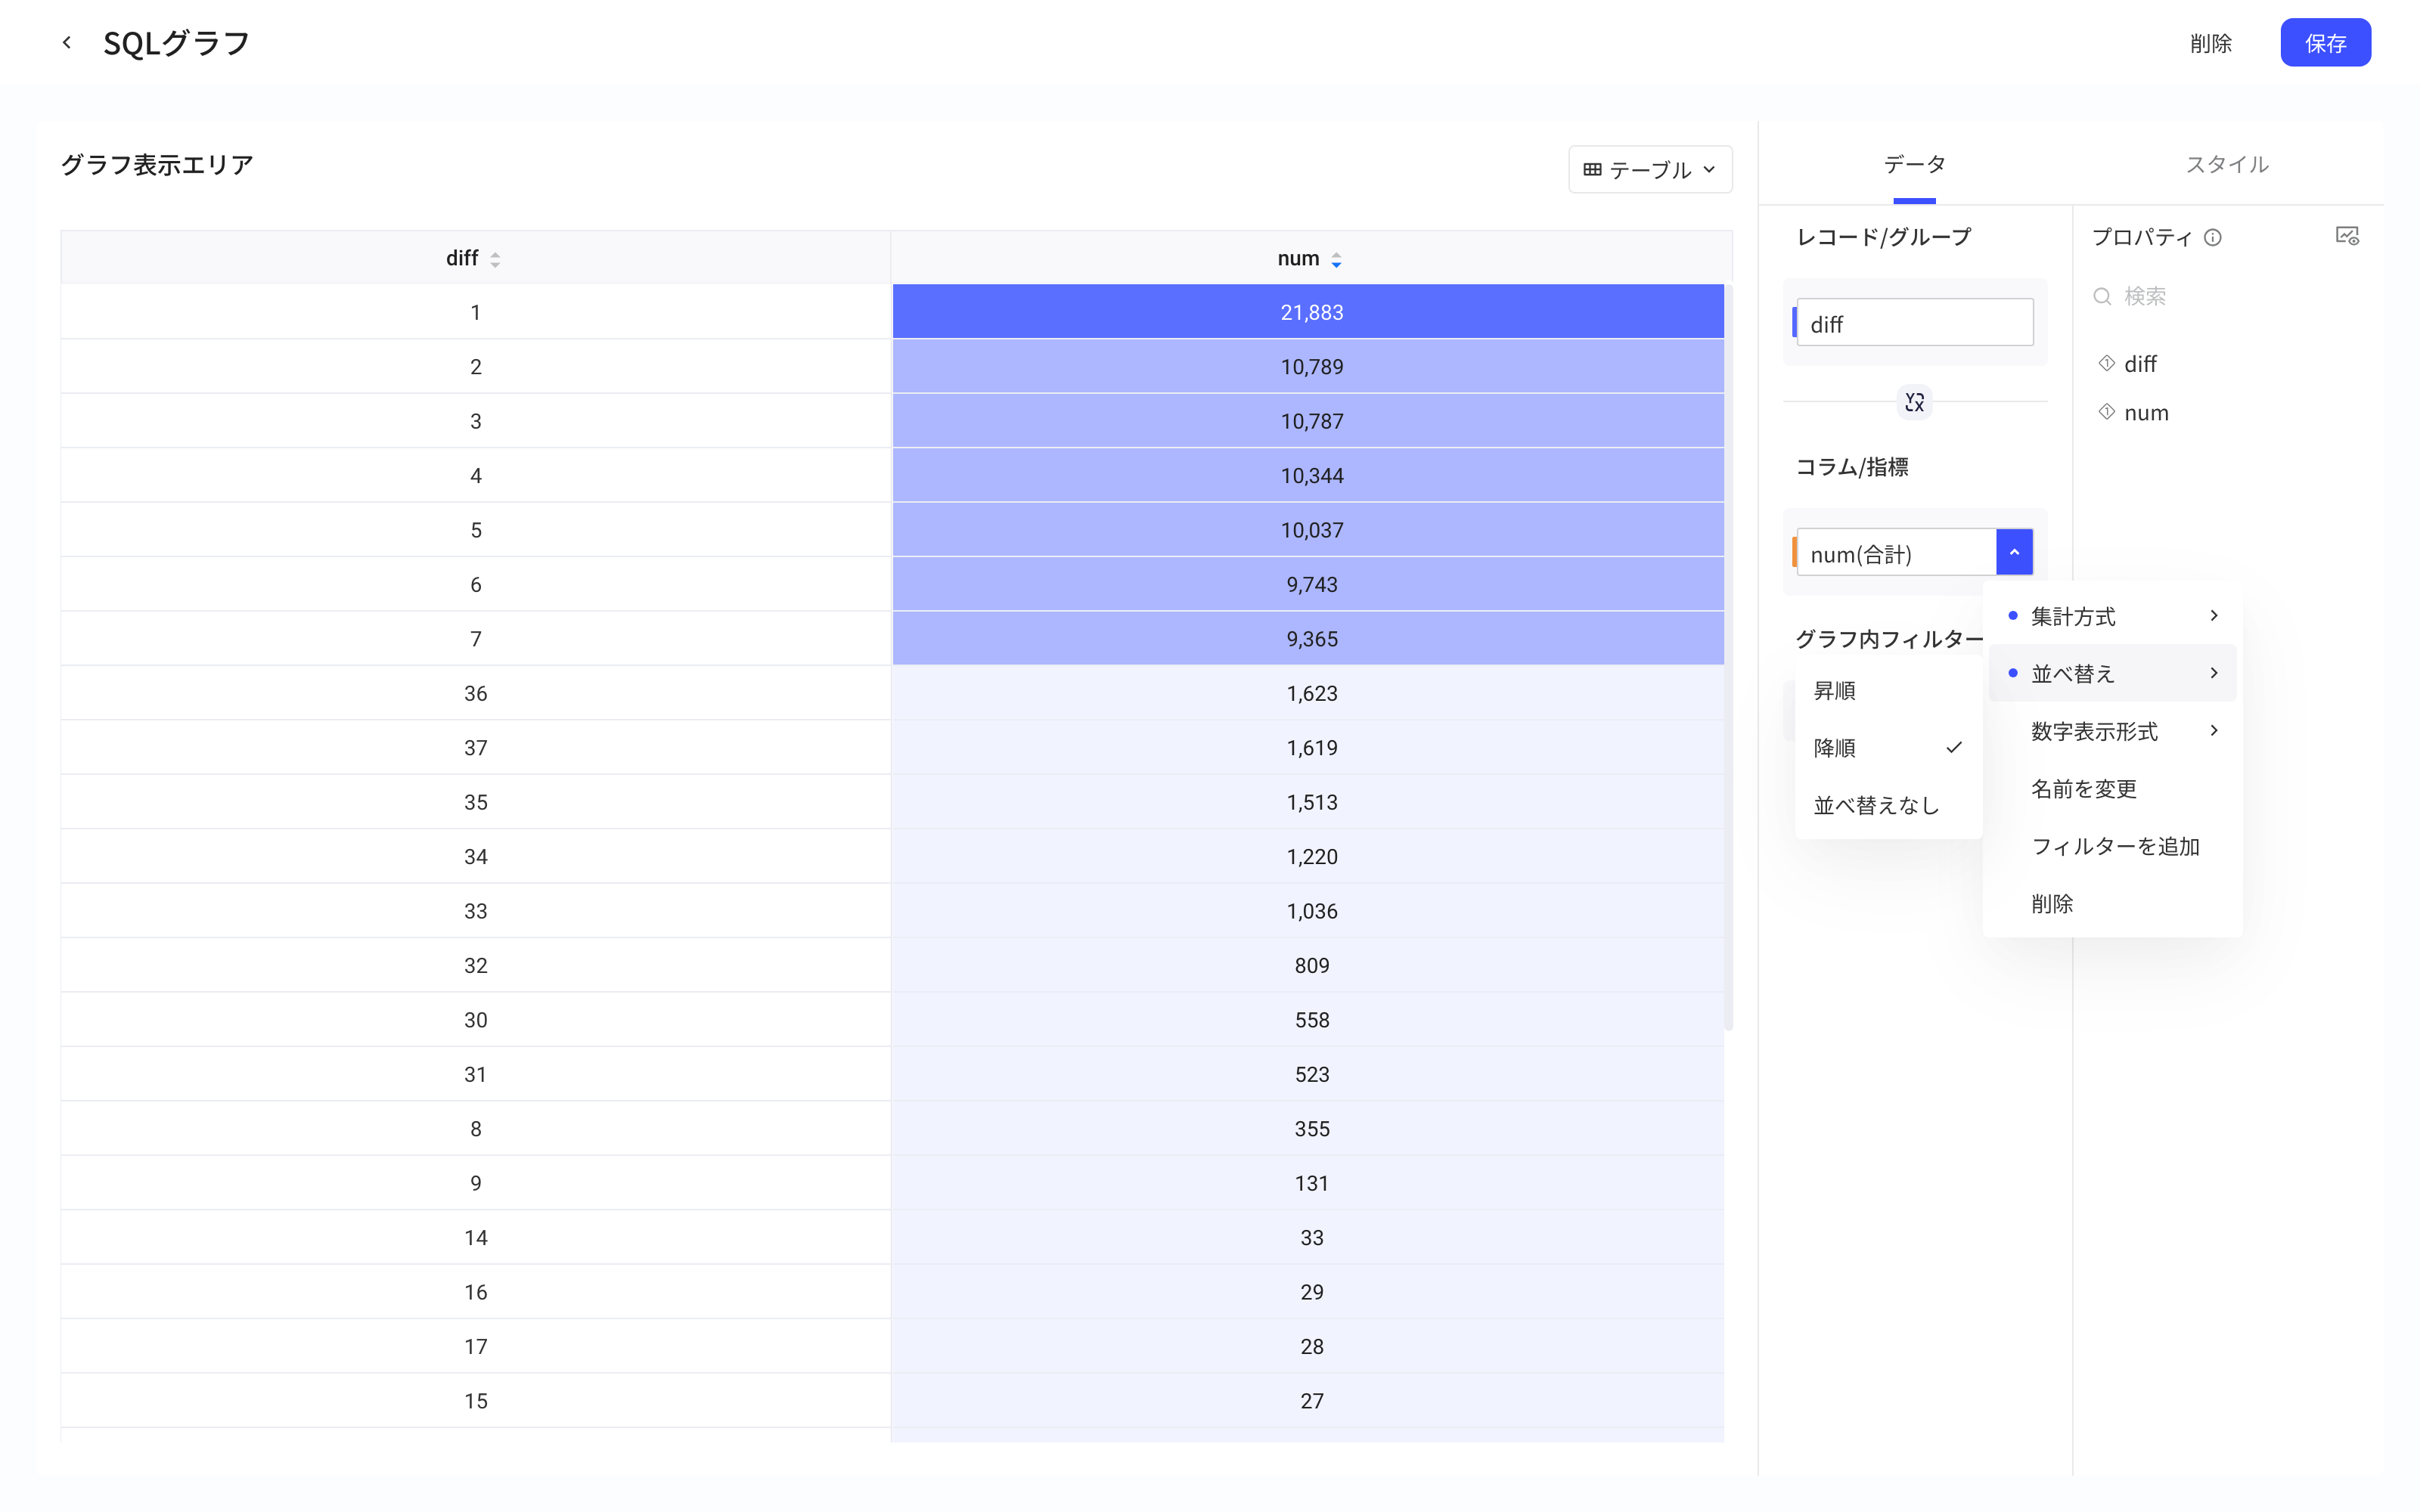
Task: Click the table scrollbar
Action: 1728,657
